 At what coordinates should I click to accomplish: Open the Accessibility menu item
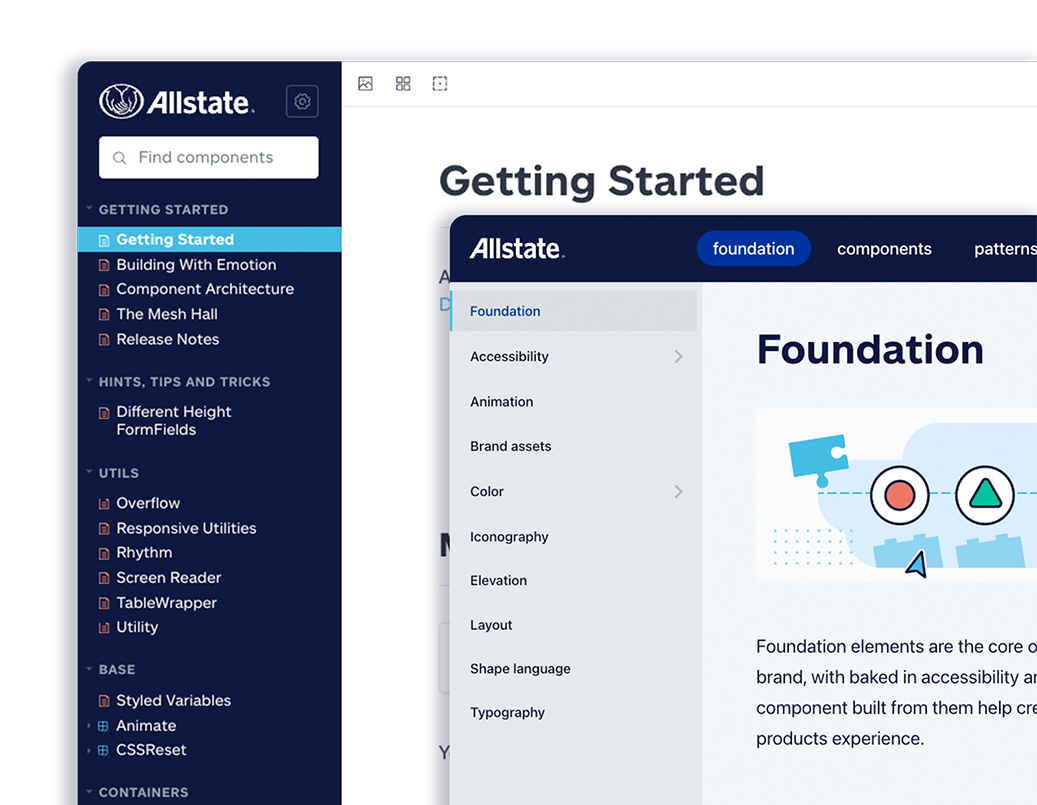509,357
